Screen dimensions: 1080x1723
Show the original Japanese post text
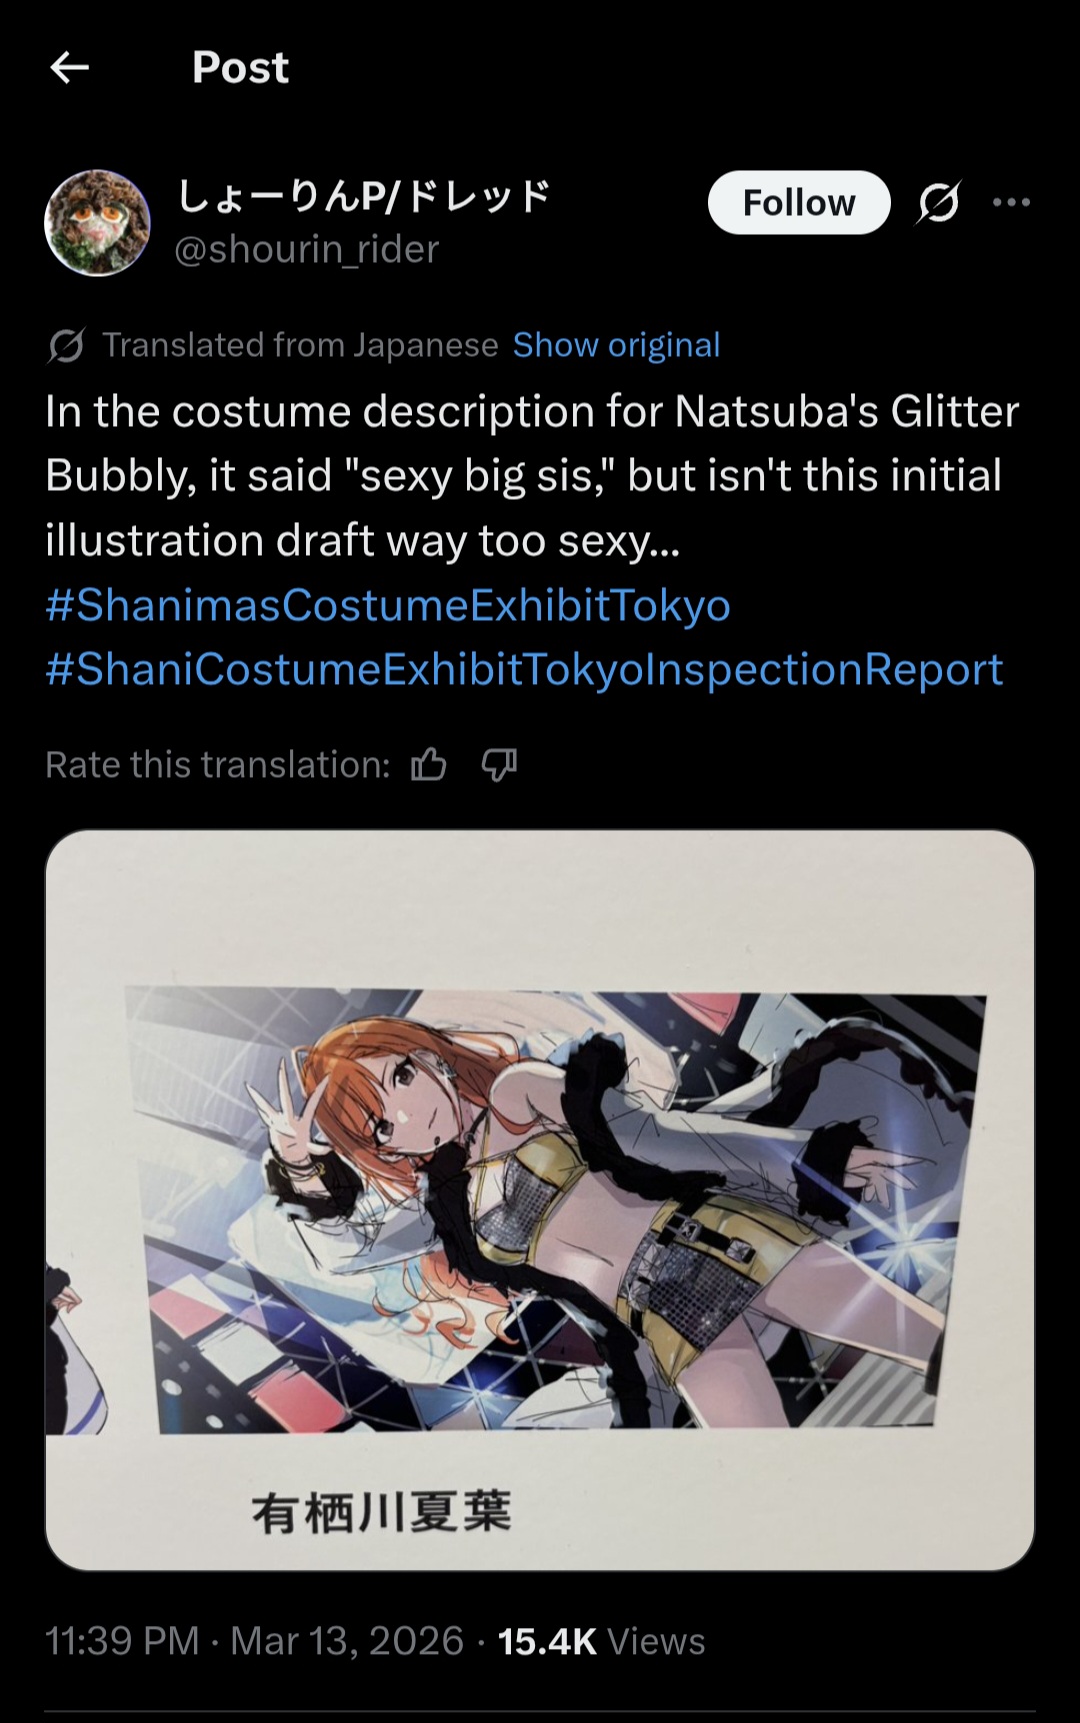click(x=616, y=345)
